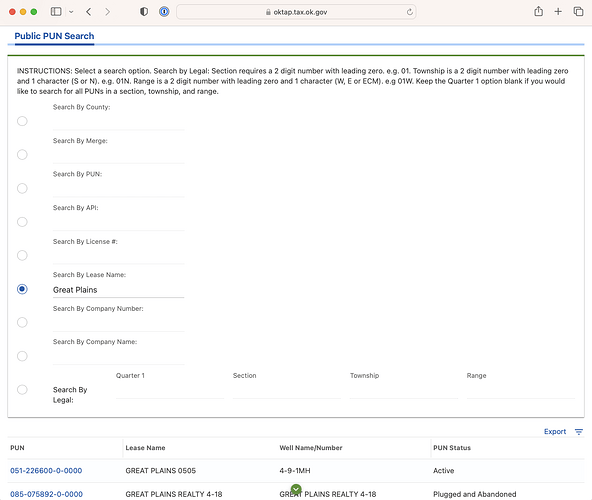Open the table filter icon beside Export
Viewport: 592px width, 500px height.
[x=579, y=432]
